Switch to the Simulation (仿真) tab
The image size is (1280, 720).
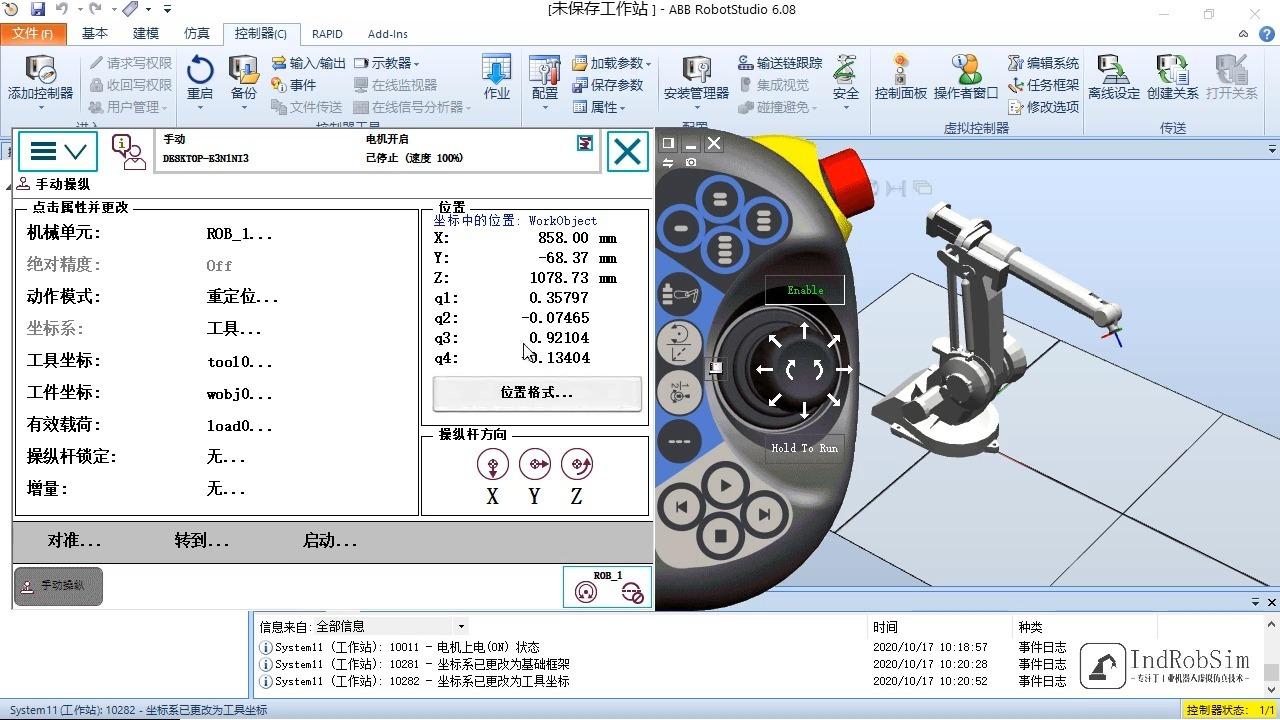197,33
